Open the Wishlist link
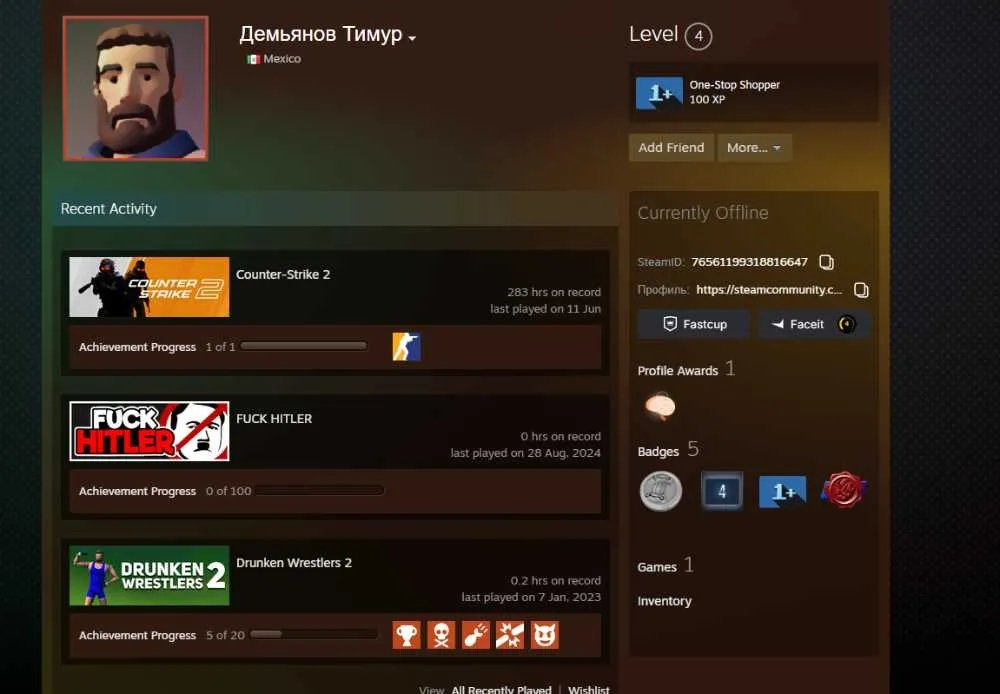Viewport: 1000px width, 694px height. (x=589, y=690)
